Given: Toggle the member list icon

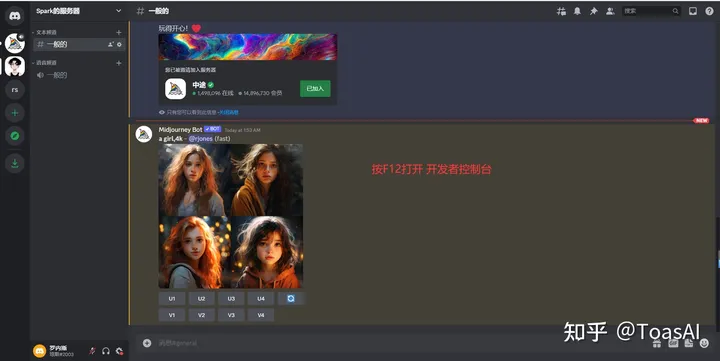Looking at the screenshot, I should coord(610,11).
